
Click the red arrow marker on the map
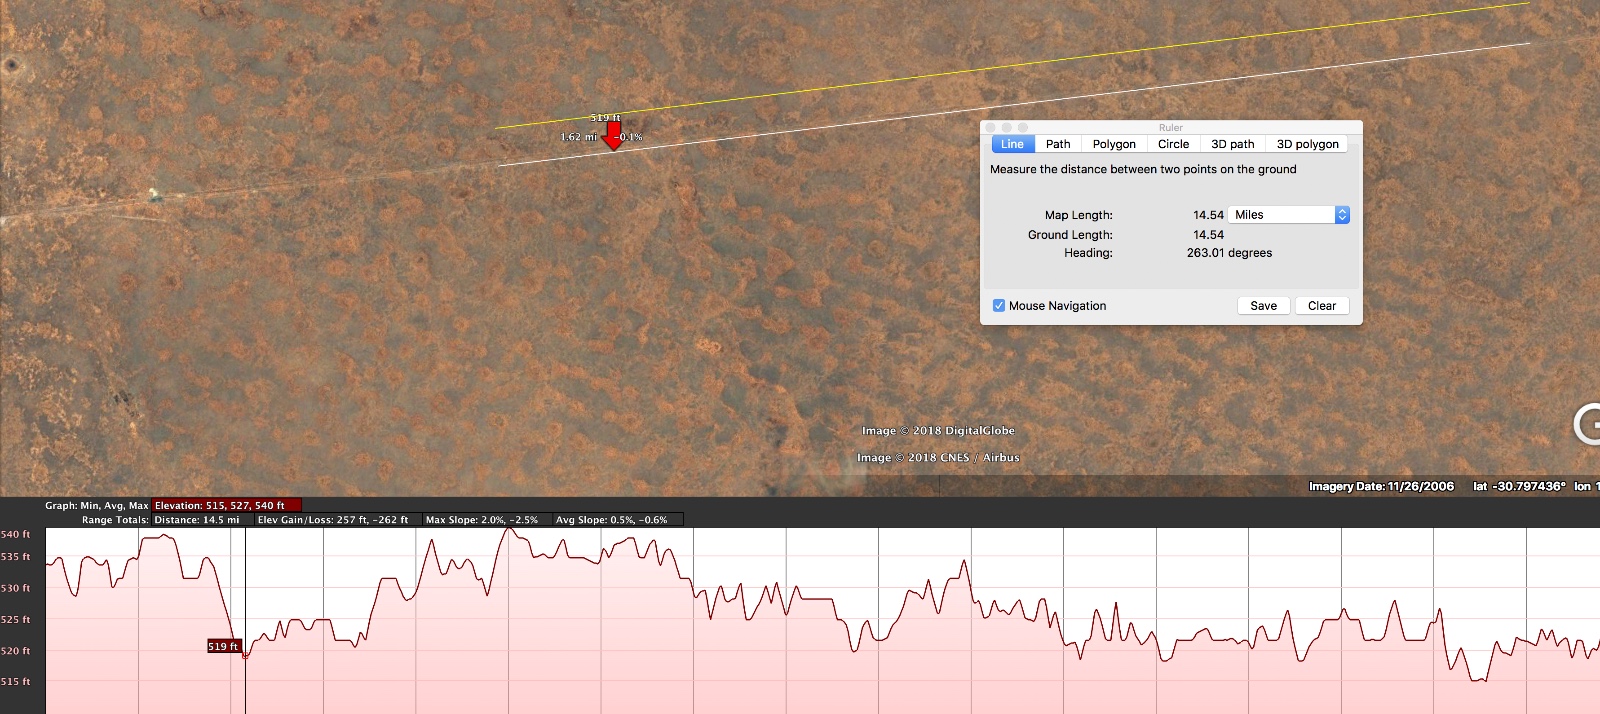613,135
